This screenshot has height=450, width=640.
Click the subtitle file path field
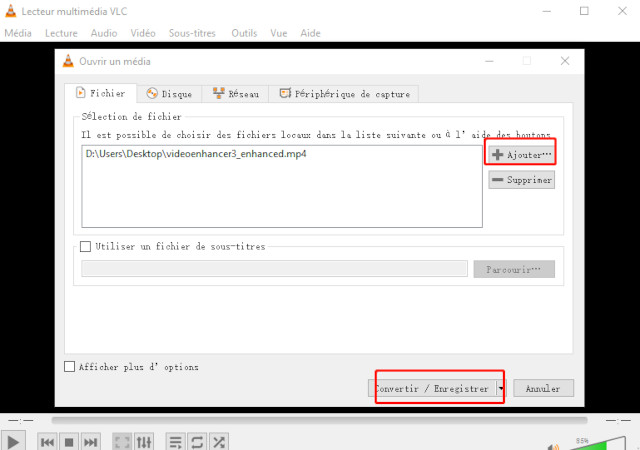pyautogui.click(x=274, y=269)
